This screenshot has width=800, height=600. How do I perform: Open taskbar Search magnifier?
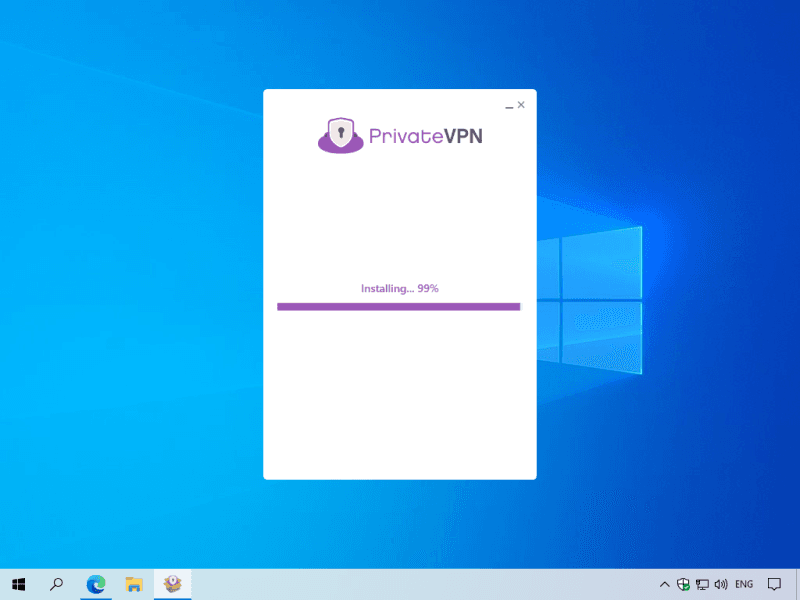[57, 584]
